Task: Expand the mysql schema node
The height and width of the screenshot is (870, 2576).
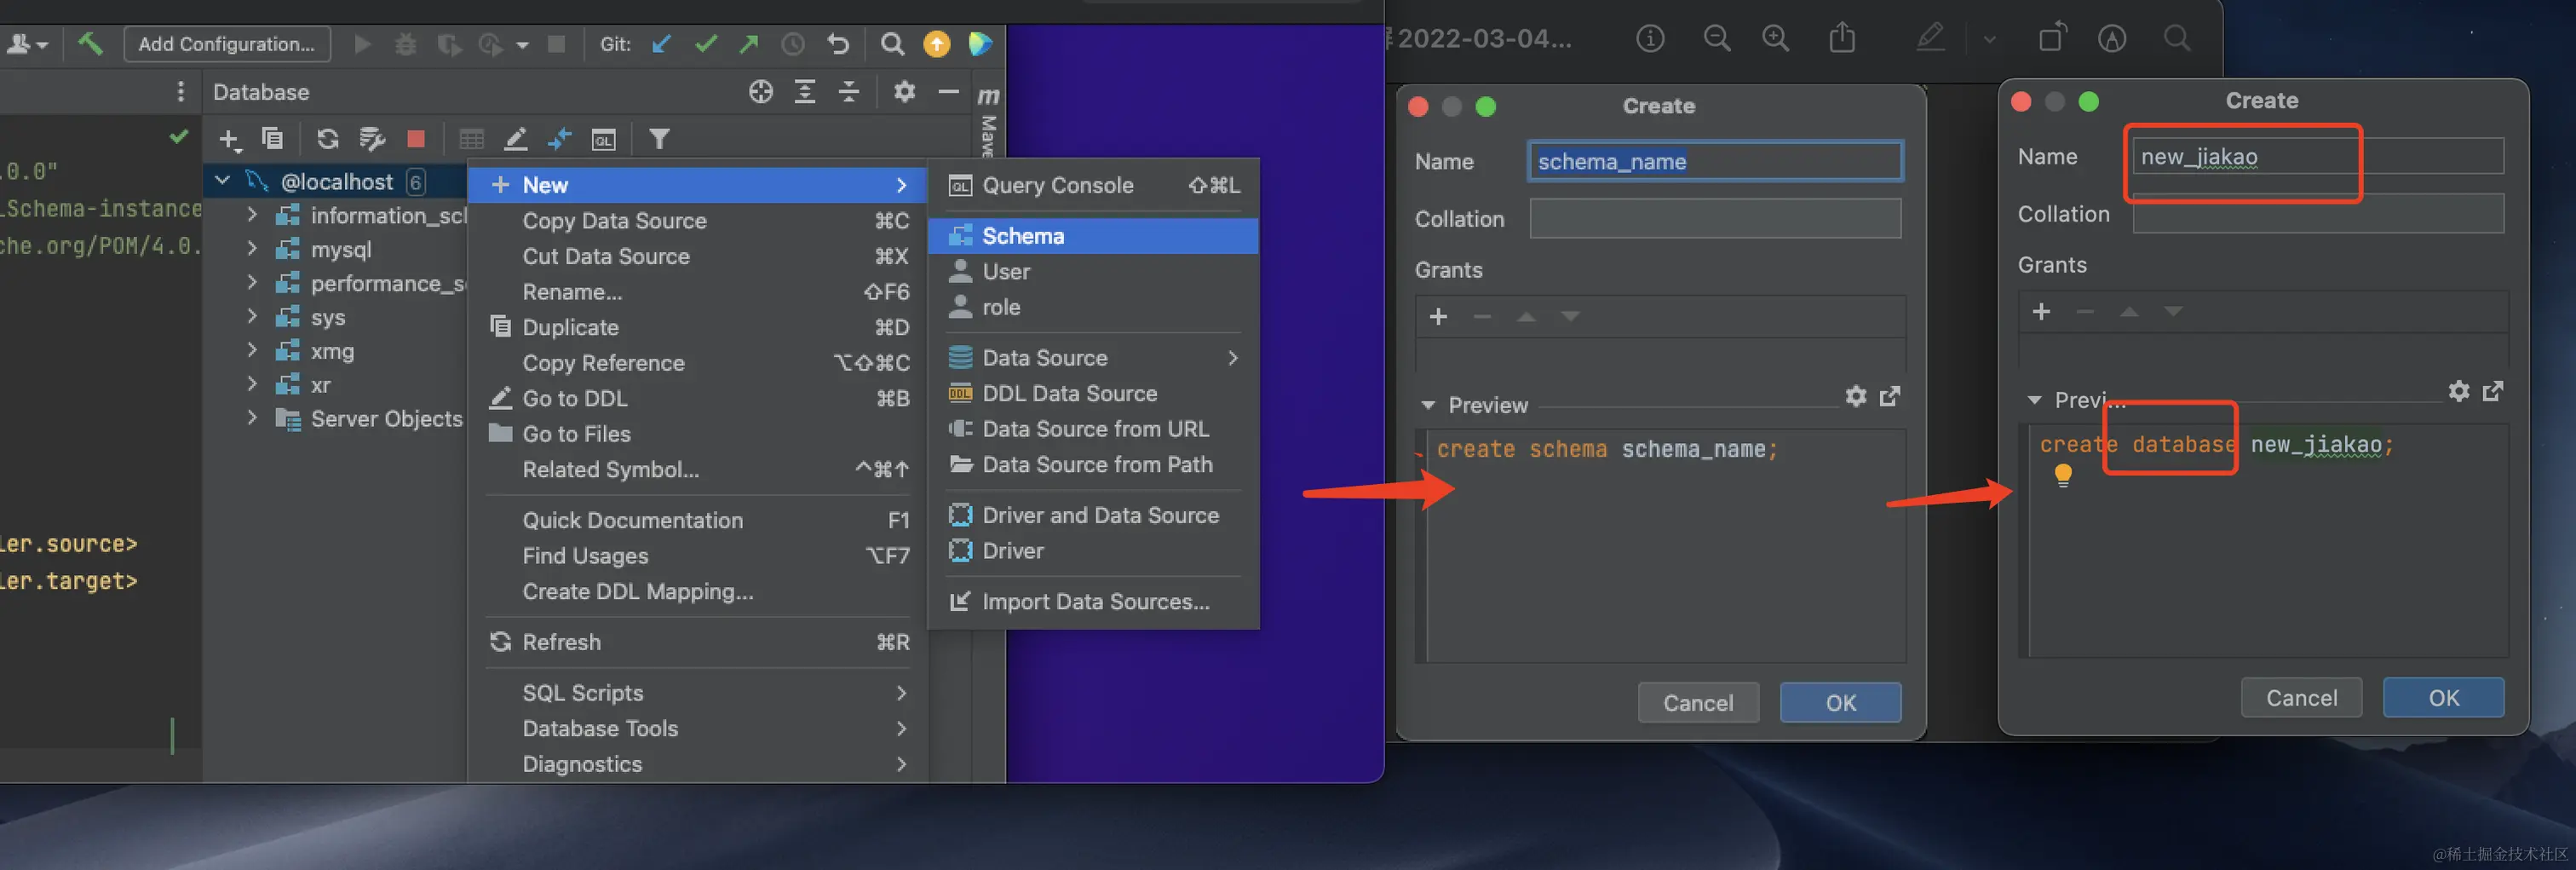Action: click(x=252, y=248)
